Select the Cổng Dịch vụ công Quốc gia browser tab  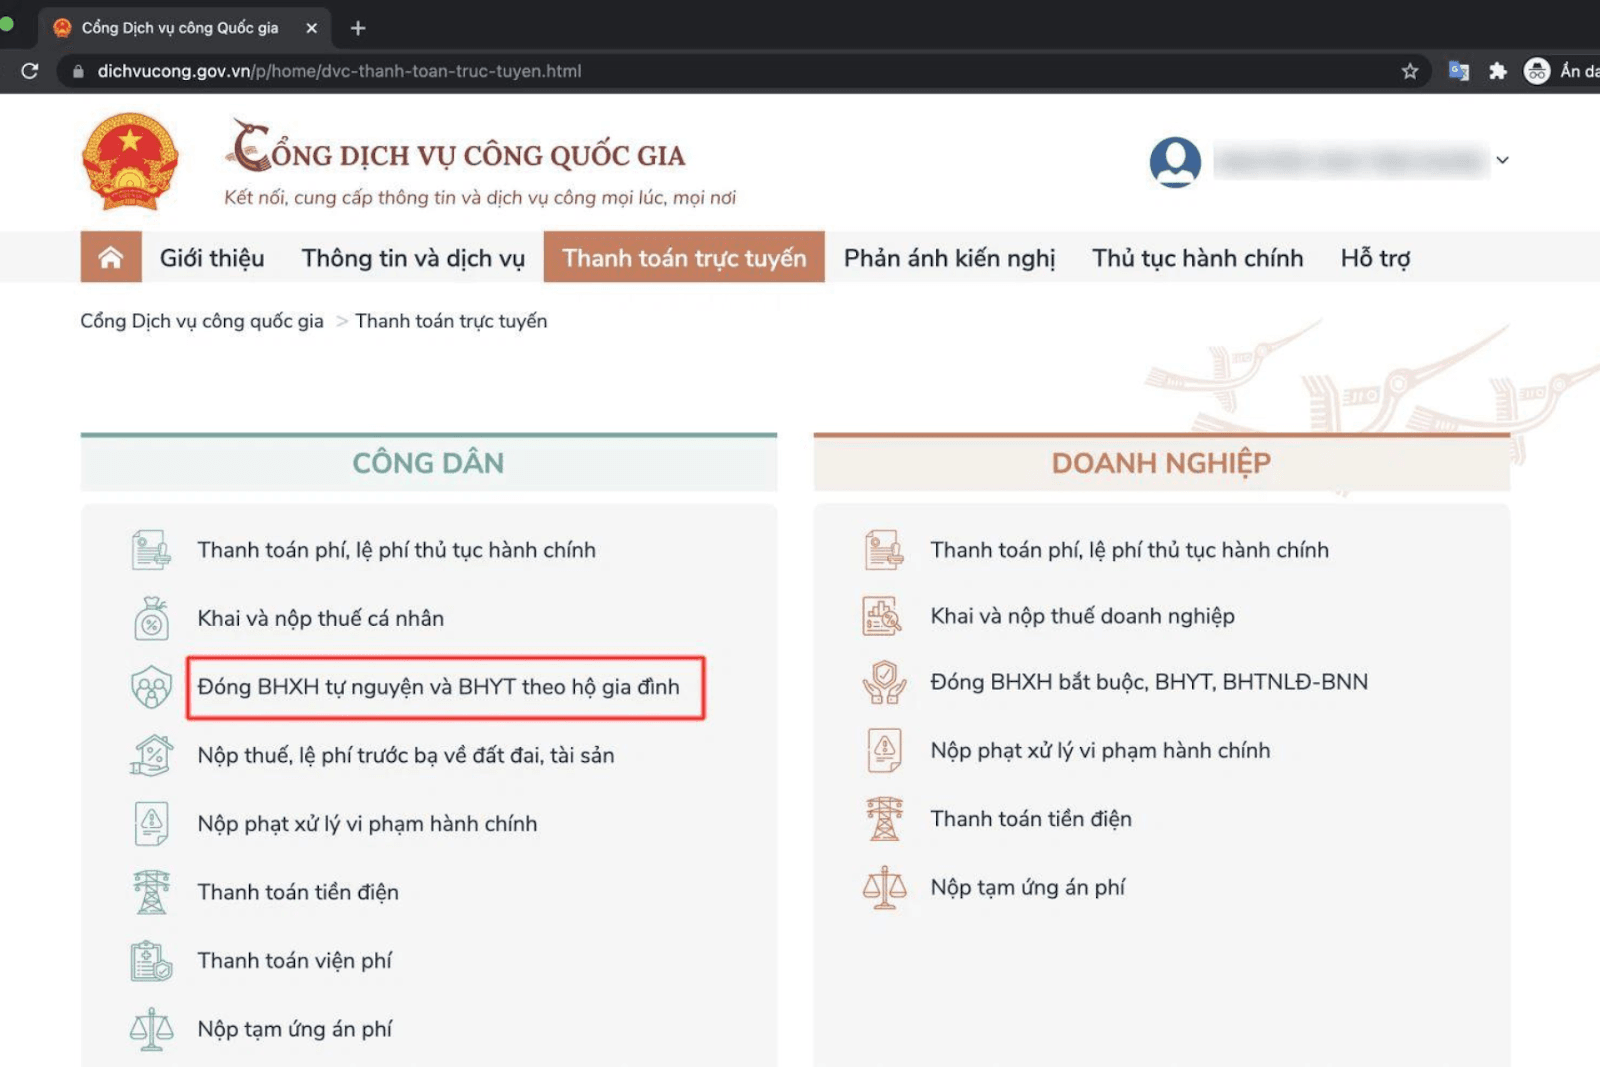click(183, 28)
